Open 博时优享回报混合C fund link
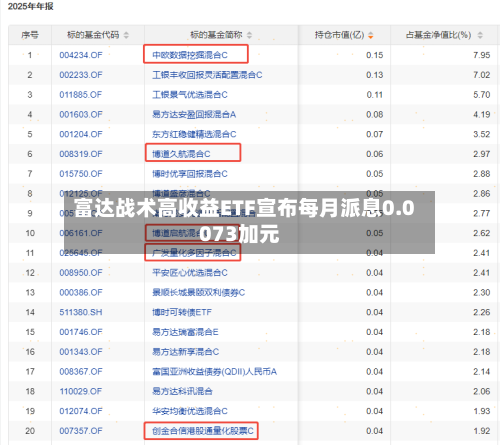 click(x=190, y=174)
